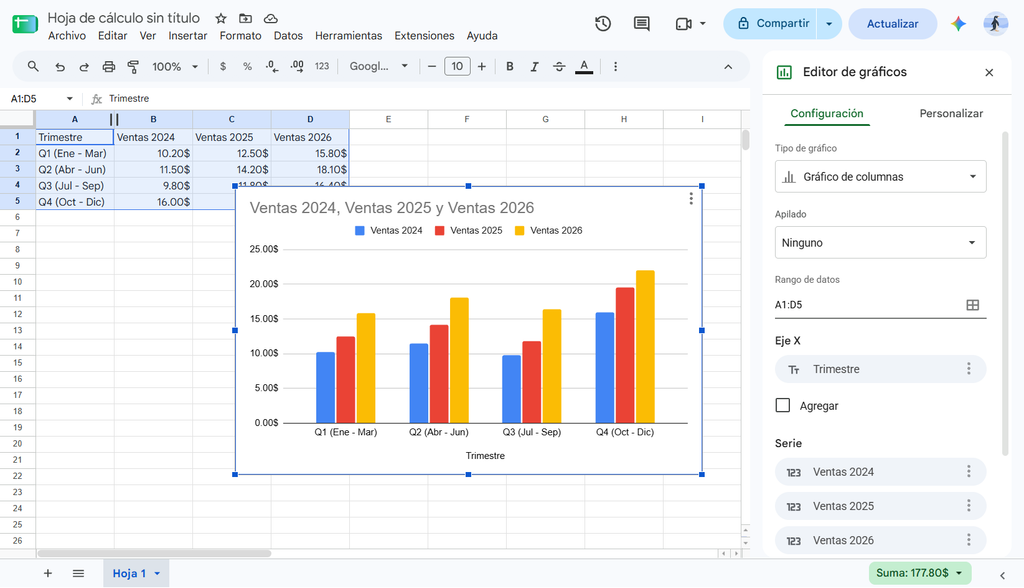Close the chart editor panel

(989, 73)
